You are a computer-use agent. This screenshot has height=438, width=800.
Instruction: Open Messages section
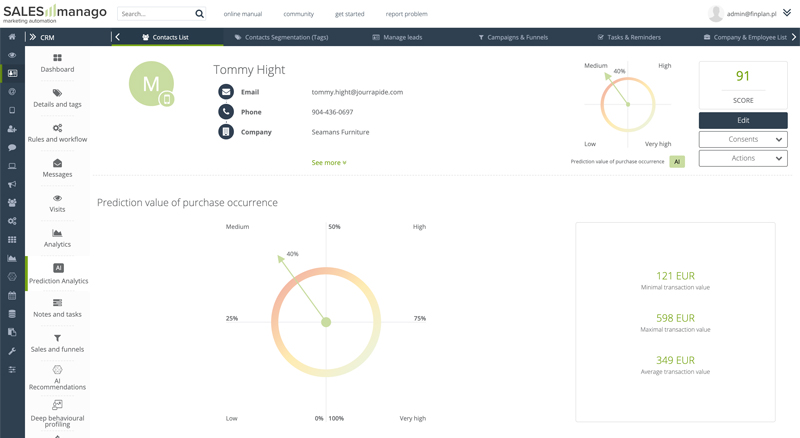(x=58, y=168)
